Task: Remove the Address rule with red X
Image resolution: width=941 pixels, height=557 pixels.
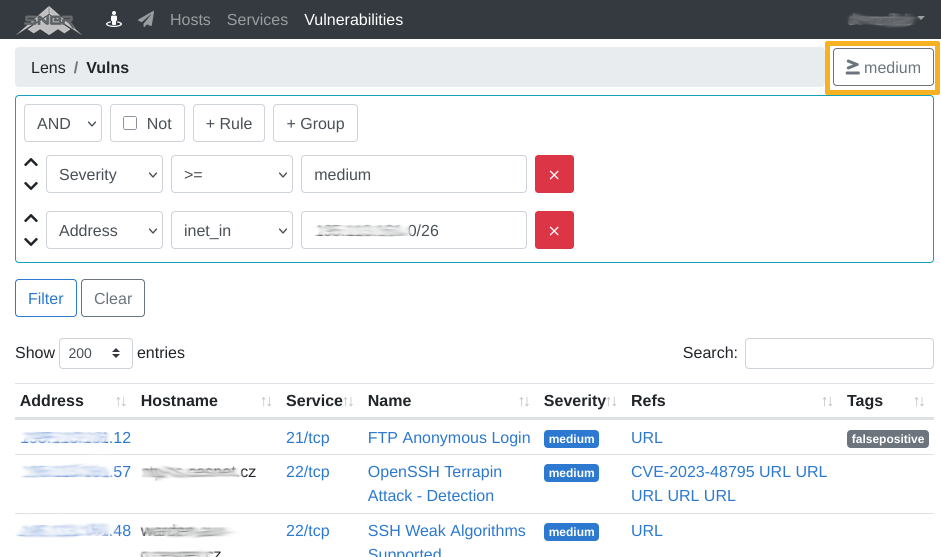Action: pos(554,230)
